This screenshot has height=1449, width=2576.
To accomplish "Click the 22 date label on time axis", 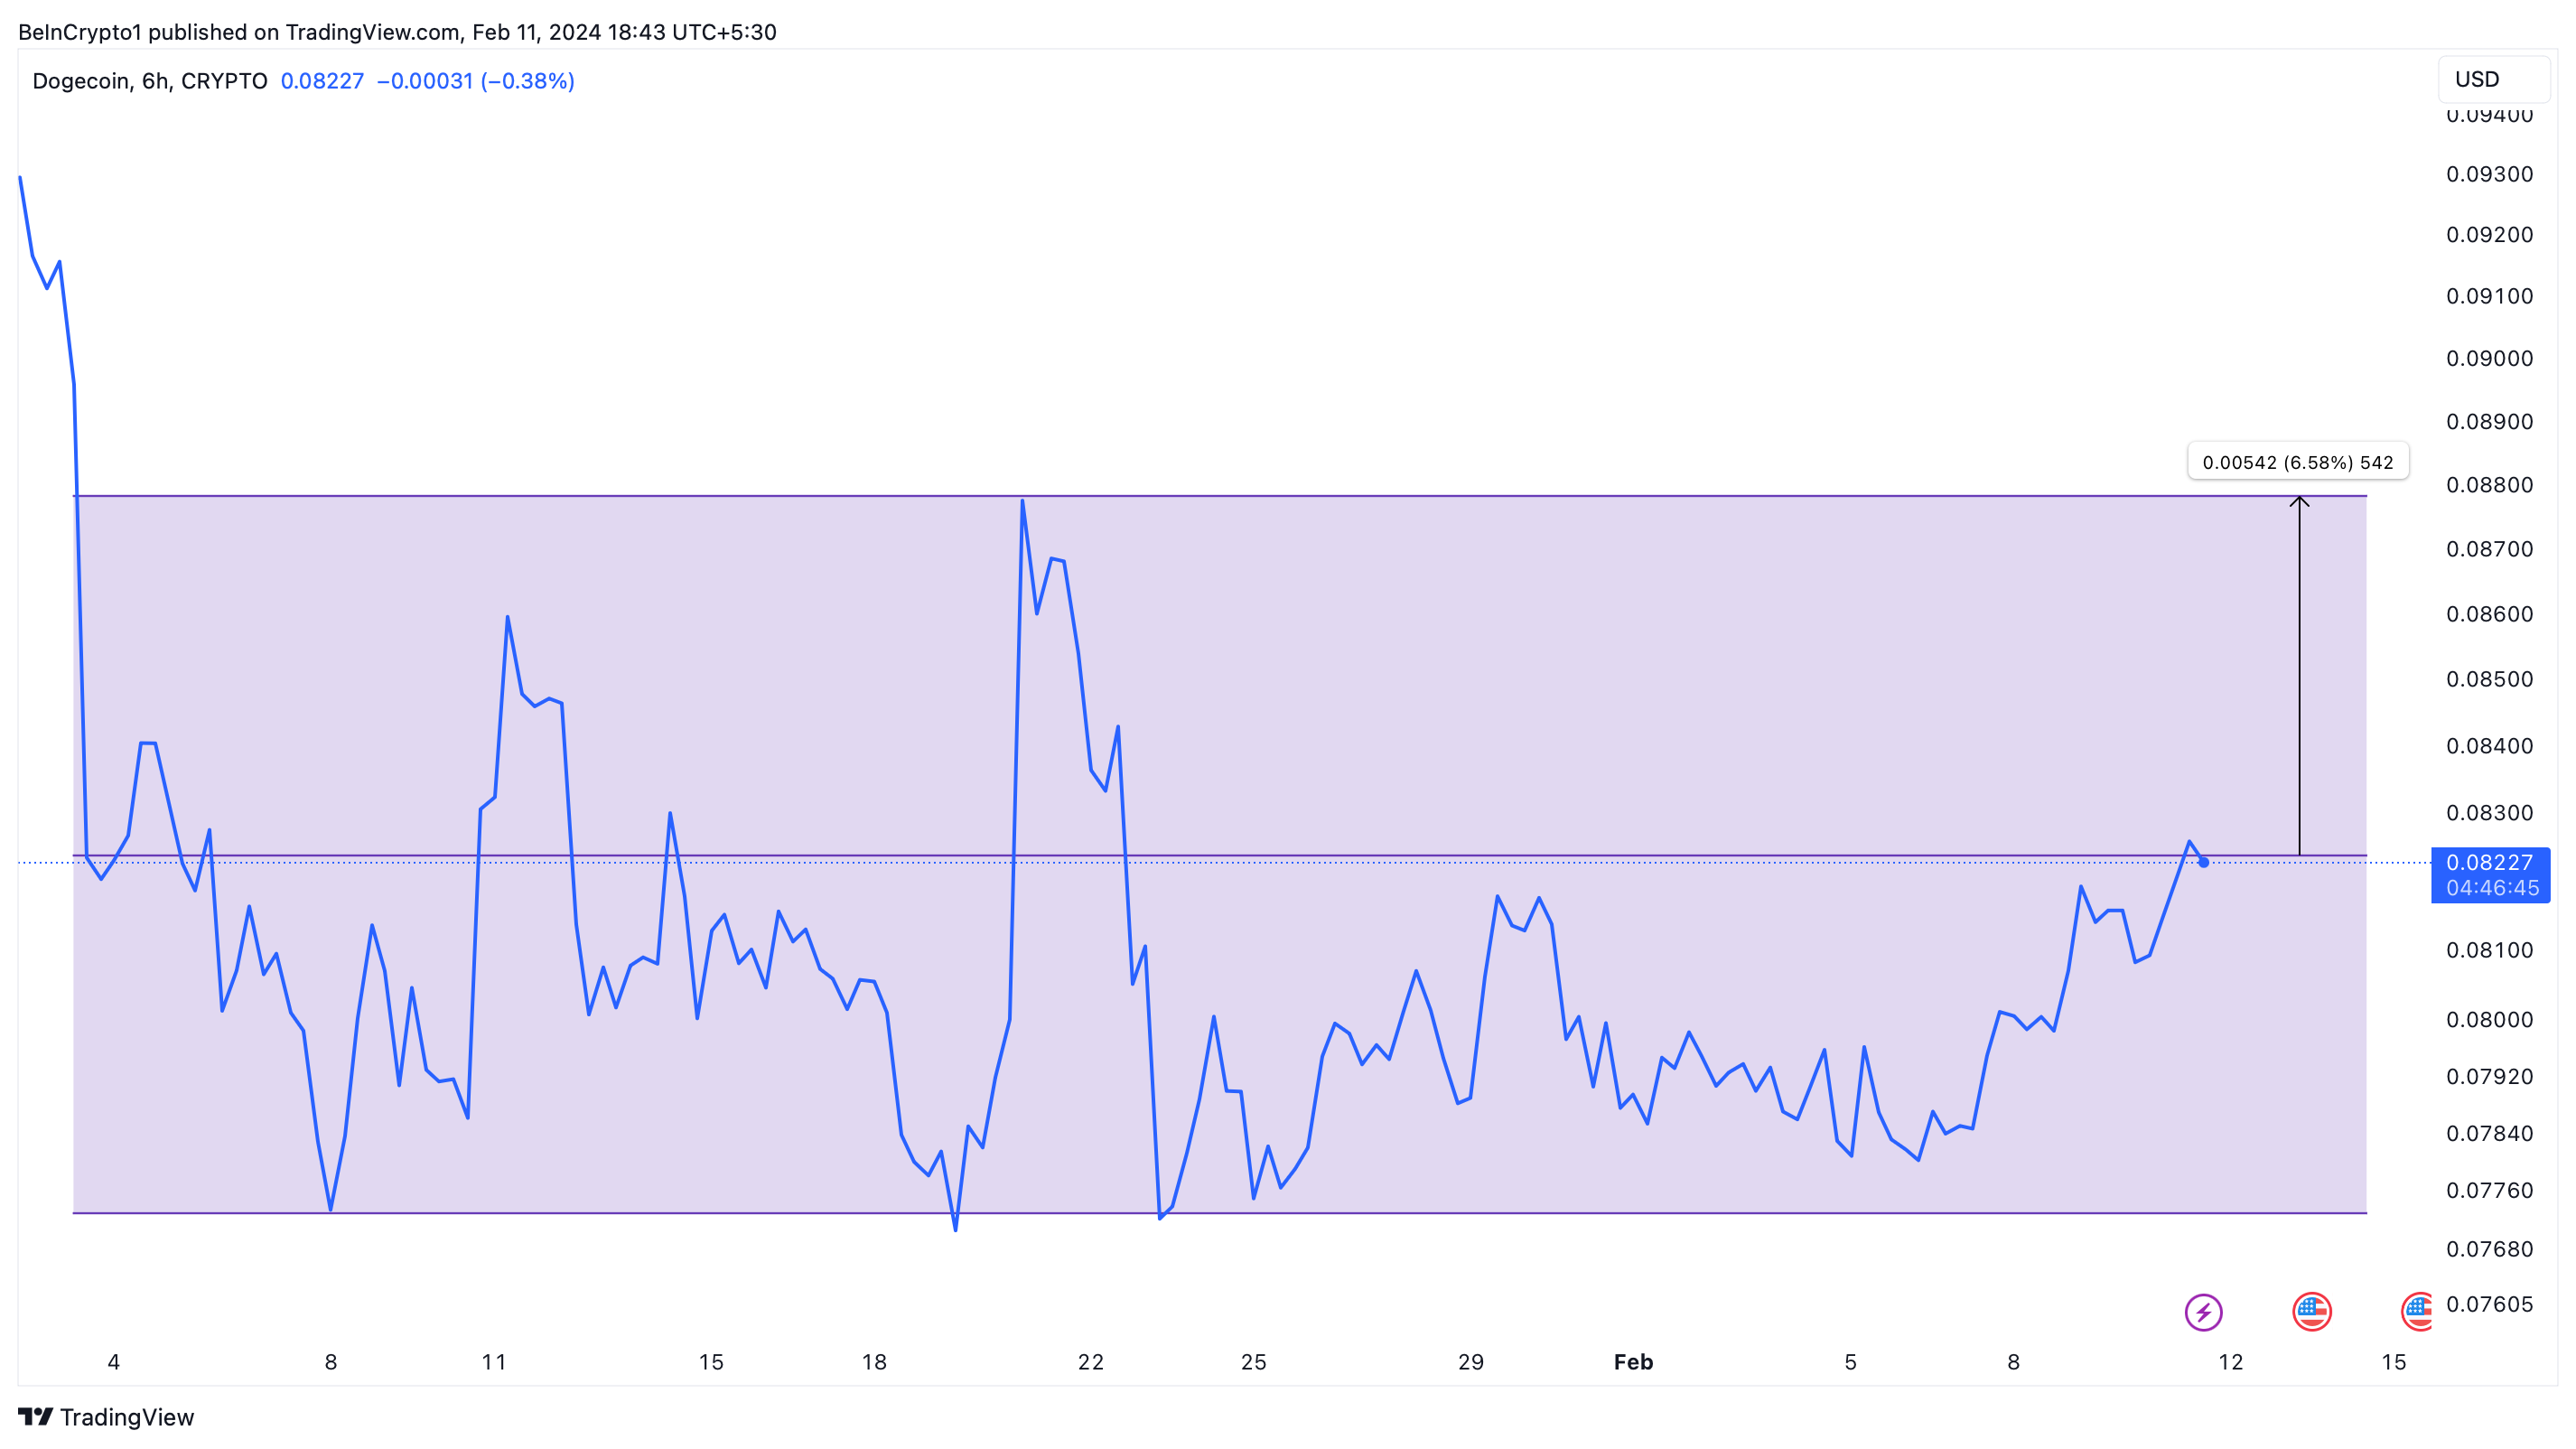I will [x=1090, y=1362].
